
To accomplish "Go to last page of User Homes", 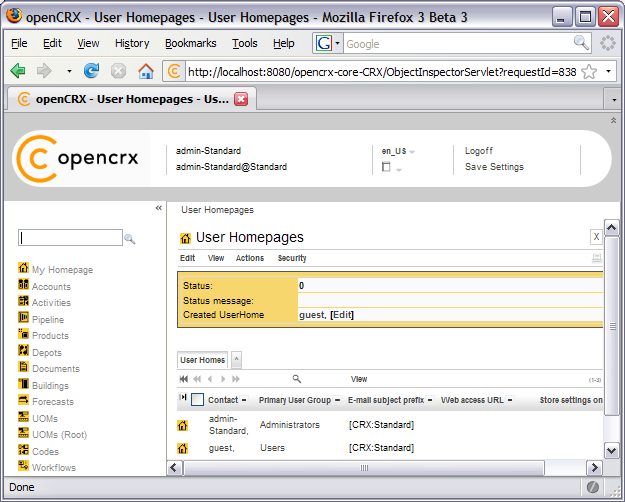I will point(236,379).
